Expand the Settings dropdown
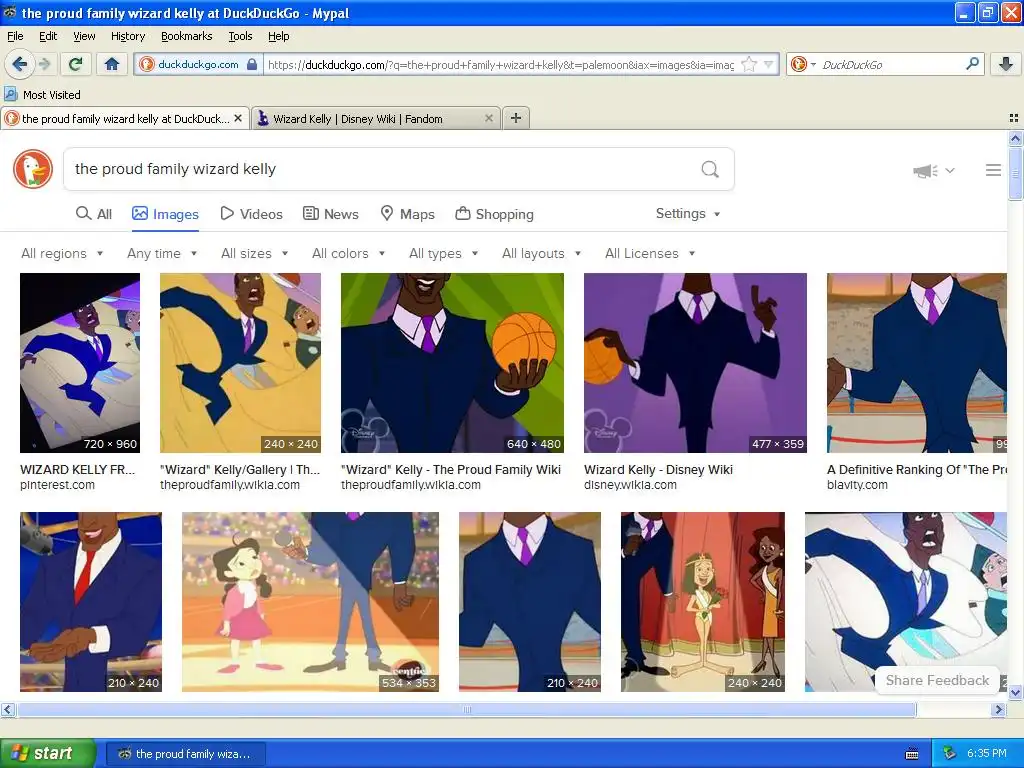The height and width of the screenshot is (768, 1024). 688,214
